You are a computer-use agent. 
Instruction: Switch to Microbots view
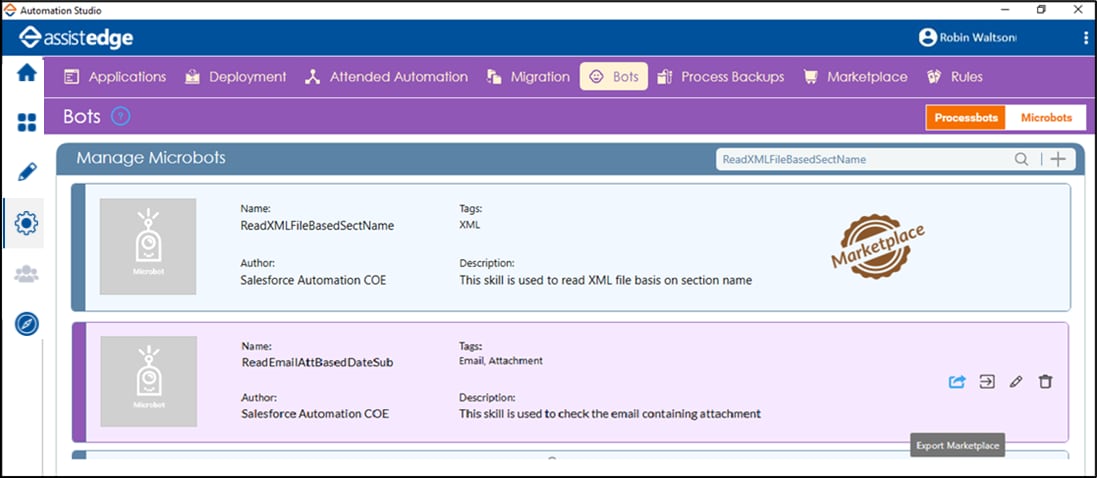pyautogui.click(x=1046, y=118)
